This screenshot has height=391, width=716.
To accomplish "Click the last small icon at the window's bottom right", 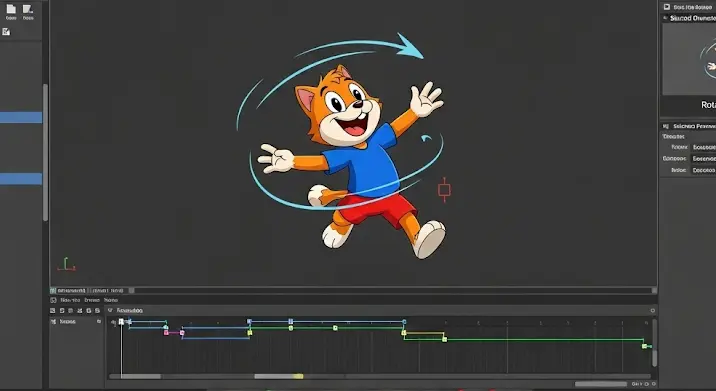I will click(653, 384).
